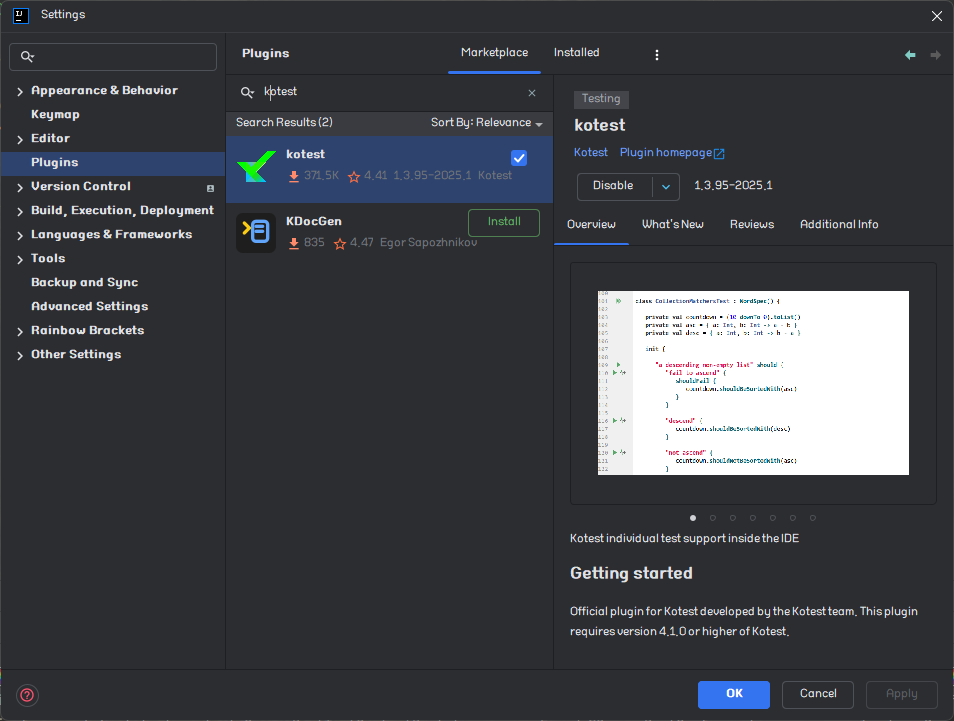Click the KDocGen plugin logo
The height and width of the screenshot is (721, 954).
[x=256, y=232]
